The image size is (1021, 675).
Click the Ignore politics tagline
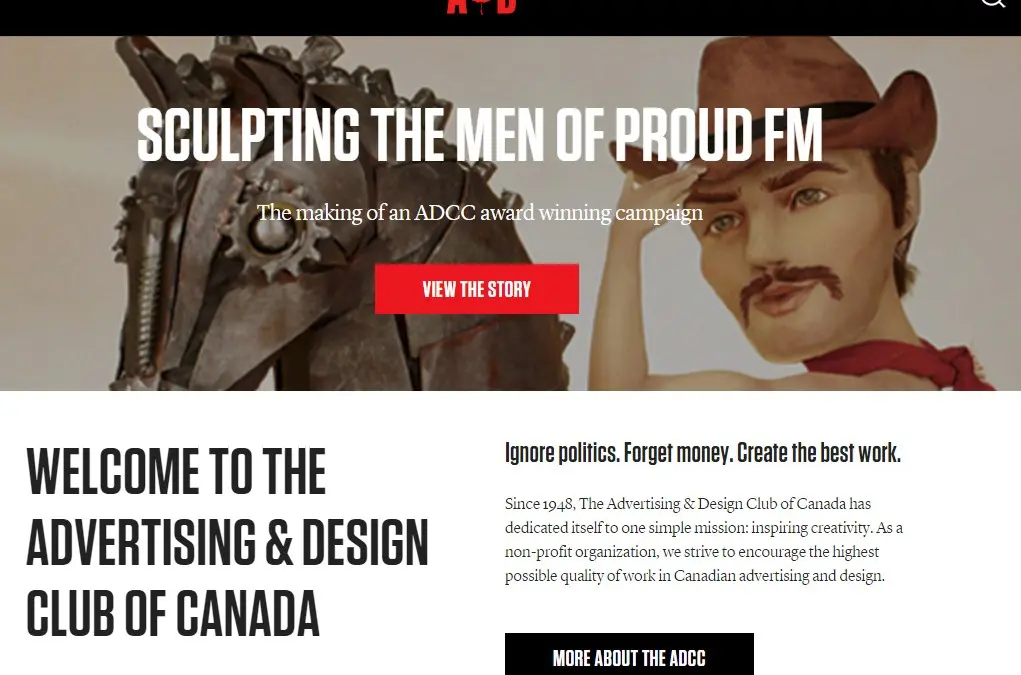[703, 452]
